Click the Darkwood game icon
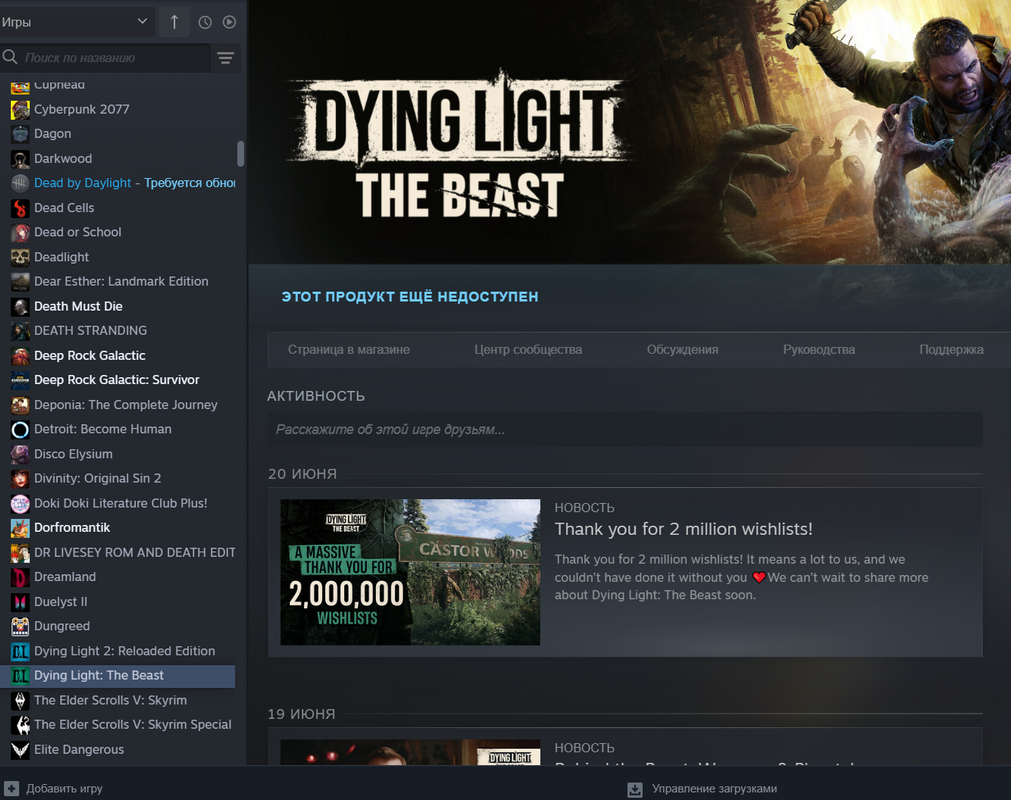This screenshot has width=1011, height=800. 20,159
